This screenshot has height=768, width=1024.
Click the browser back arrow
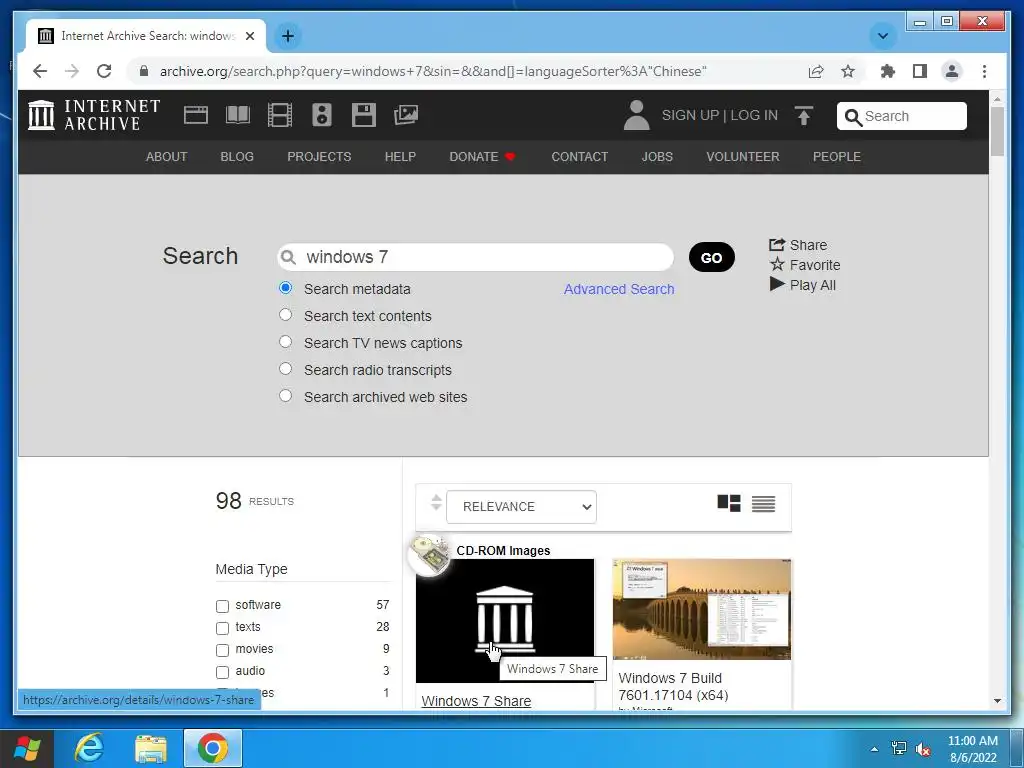point(40,71)
